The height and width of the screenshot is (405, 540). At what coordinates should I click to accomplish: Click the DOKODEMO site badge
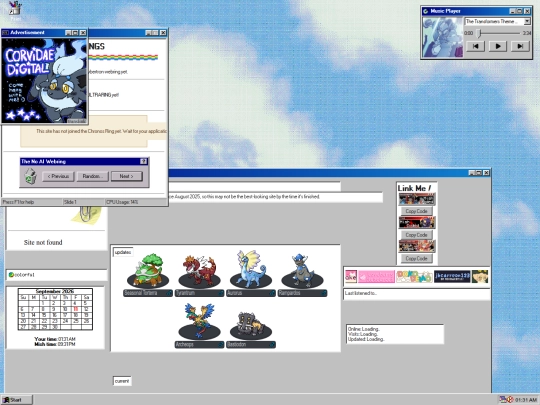coord(414,277)
